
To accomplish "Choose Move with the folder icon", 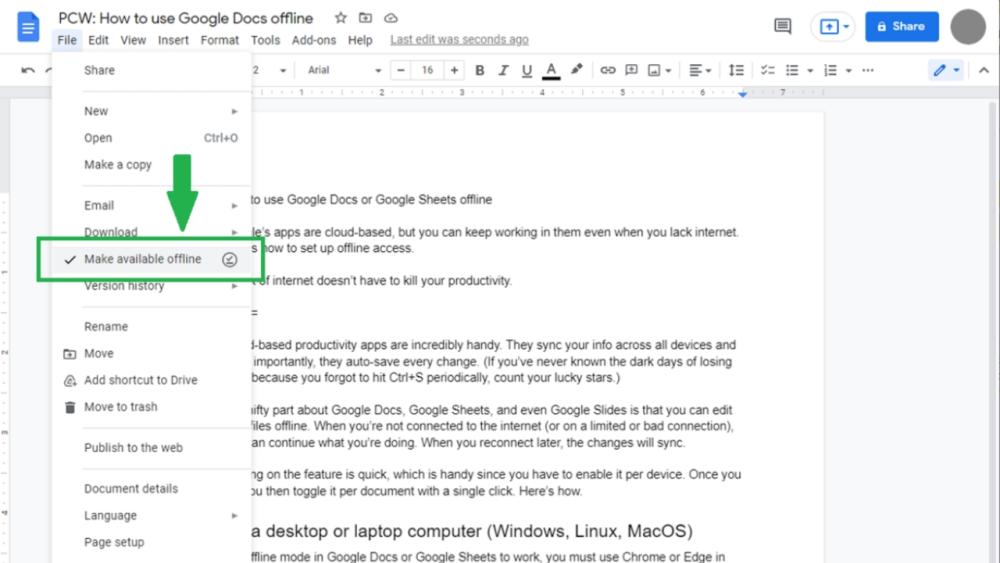I will [x=152, y=353].
